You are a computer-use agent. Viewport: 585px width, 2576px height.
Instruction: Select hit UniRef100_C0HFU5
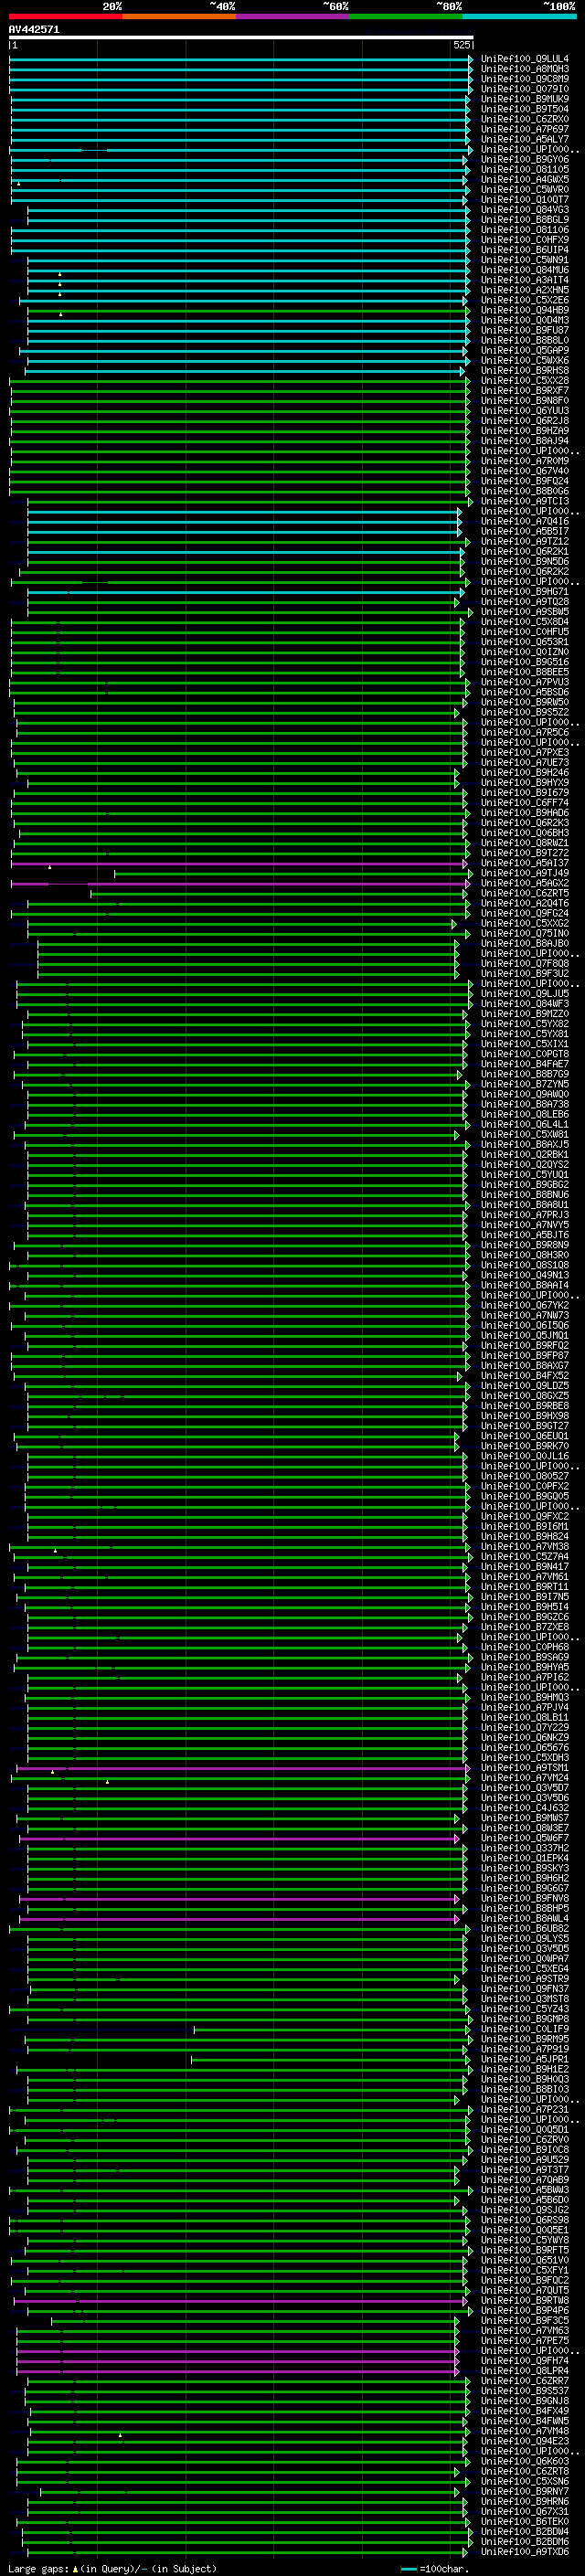tap(524, 632)
